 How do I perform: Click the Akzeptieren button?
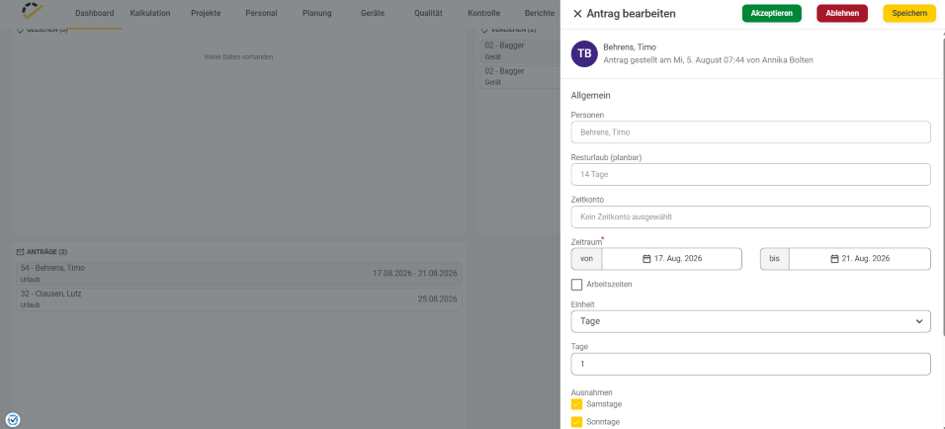(771, 13)
